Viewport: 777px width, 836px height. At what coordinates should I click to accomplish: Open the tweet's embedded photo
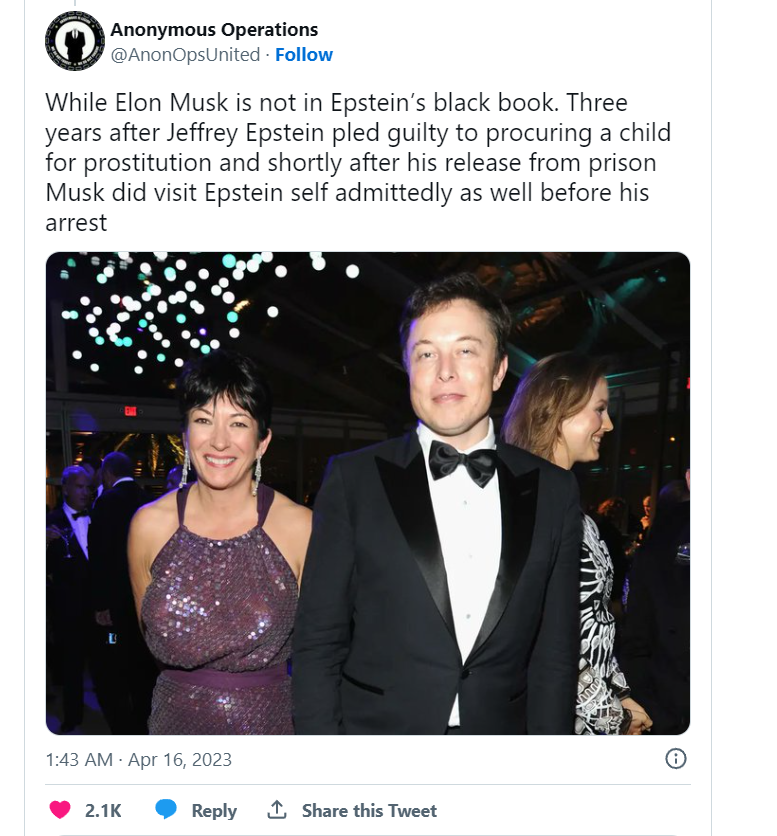(368, 493)
